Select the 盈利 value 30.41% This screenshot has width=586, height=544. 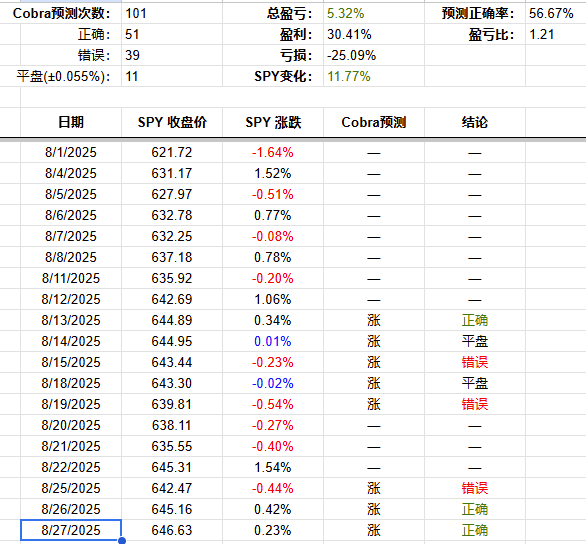point(374,34)
